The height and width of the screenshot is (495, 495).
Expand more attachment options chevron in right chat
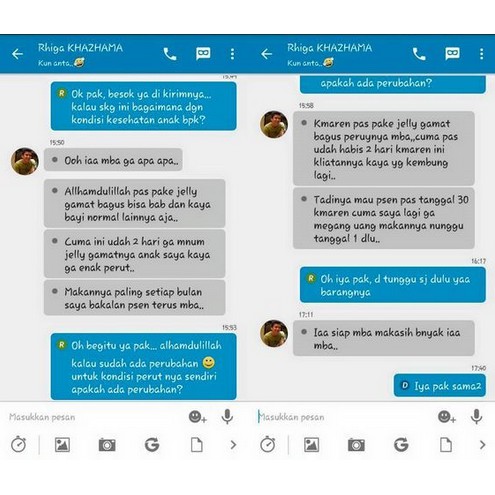click(482, 445)
